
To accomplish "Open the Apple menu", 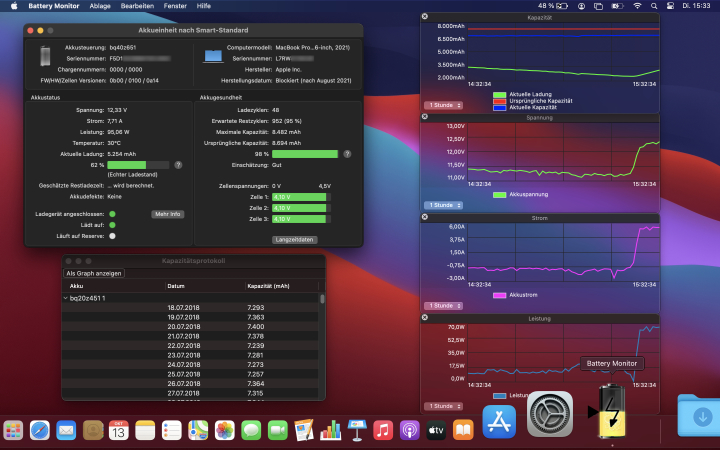I will point(14,6).
